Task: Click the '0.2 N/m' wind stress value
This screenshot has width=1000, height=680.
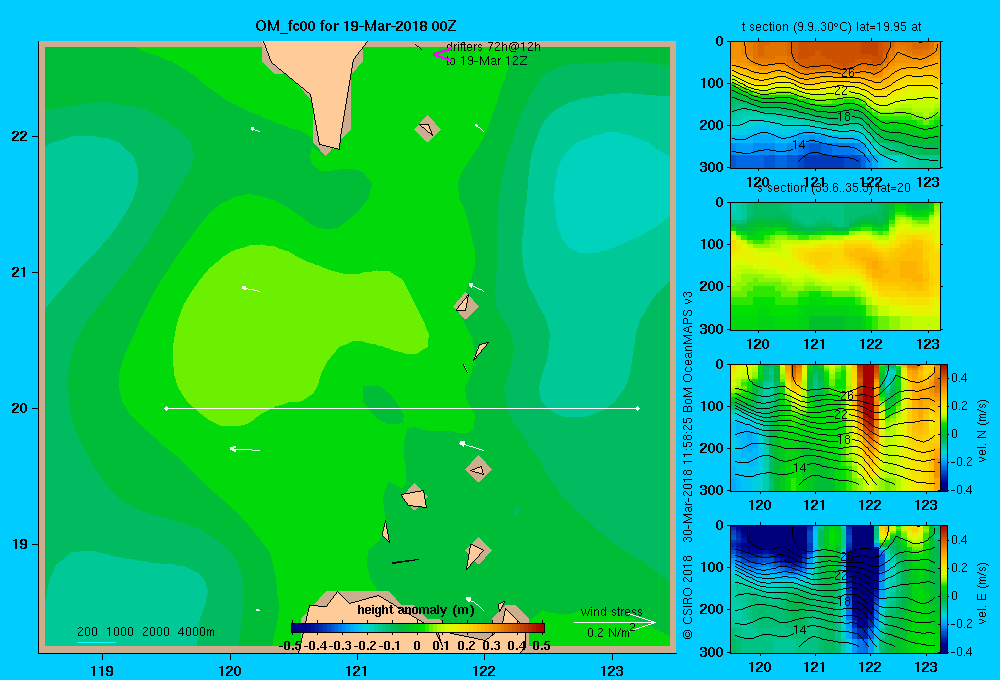Action: pos(610,633)
